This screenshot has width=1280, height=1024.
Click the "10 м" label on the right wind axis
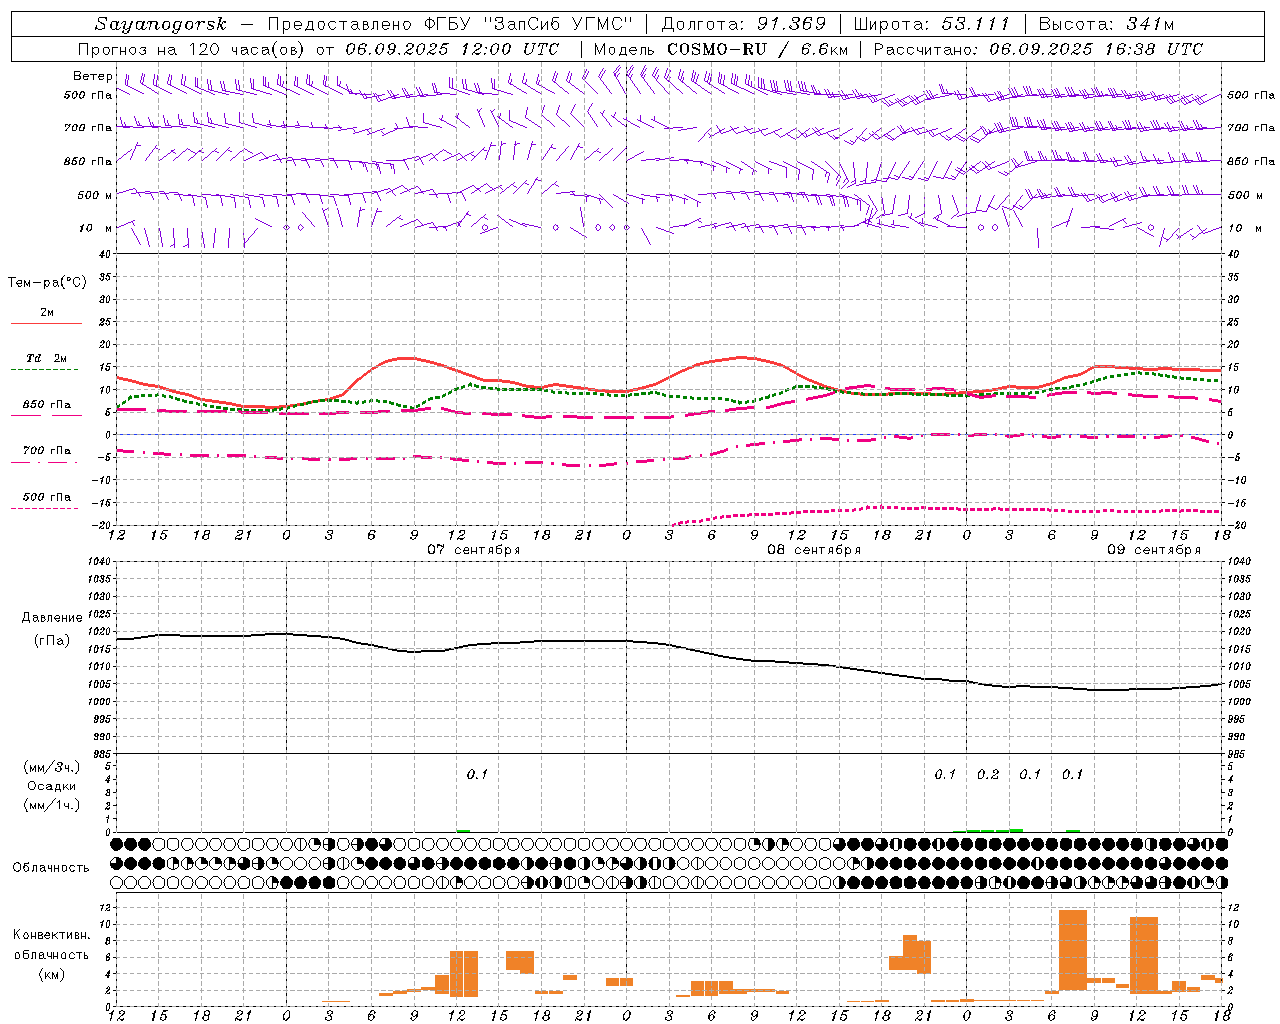click(1244, 229)
